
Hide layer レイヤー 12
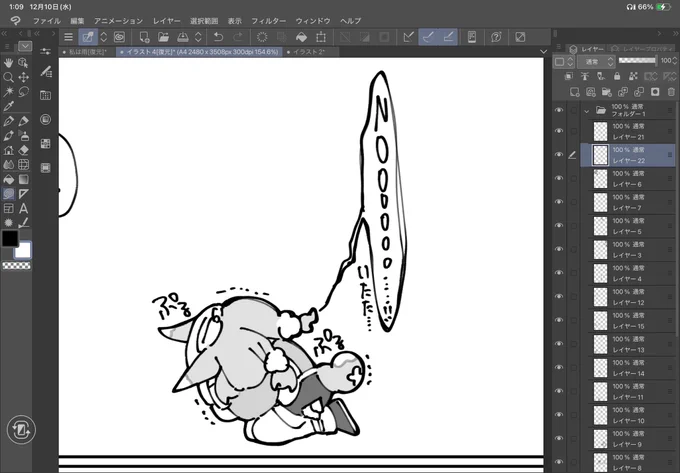point(559,297)
